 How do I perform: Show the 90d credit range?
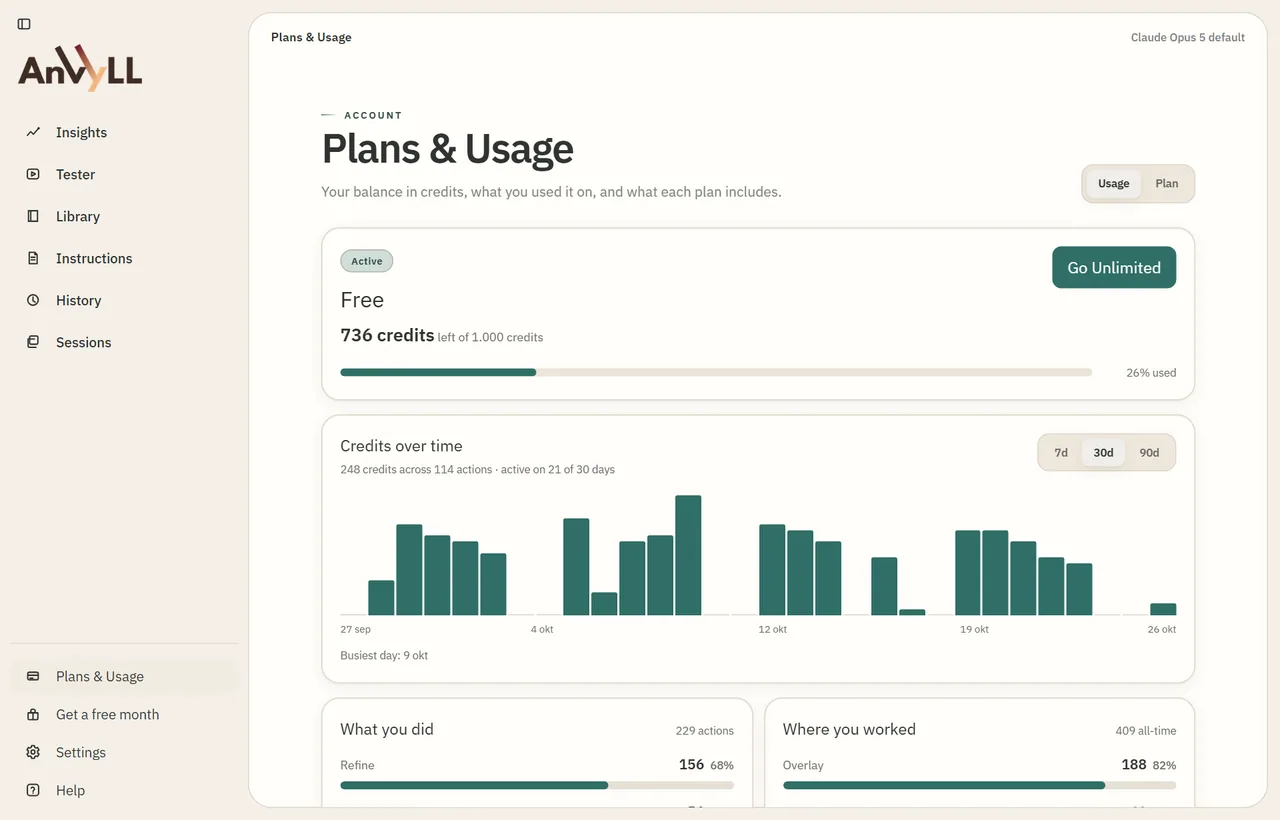coord(1149,453)
